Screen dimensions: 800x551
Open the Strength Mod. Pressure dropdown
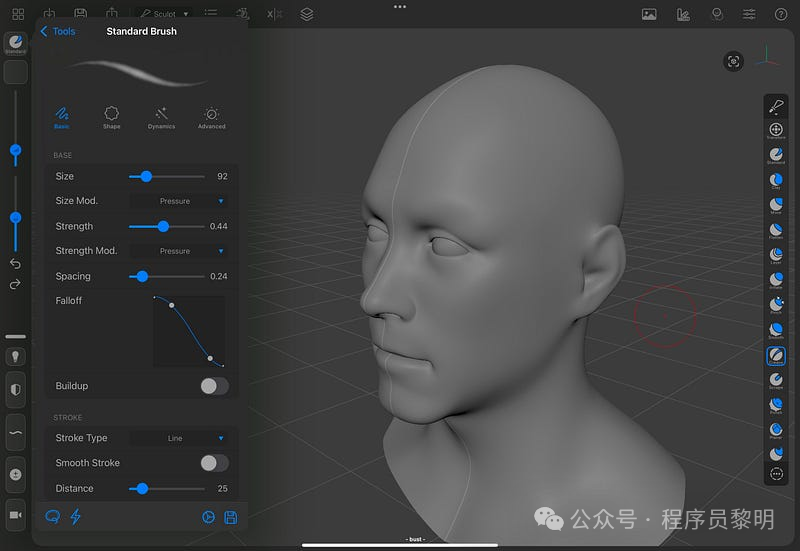coord(179,251)
